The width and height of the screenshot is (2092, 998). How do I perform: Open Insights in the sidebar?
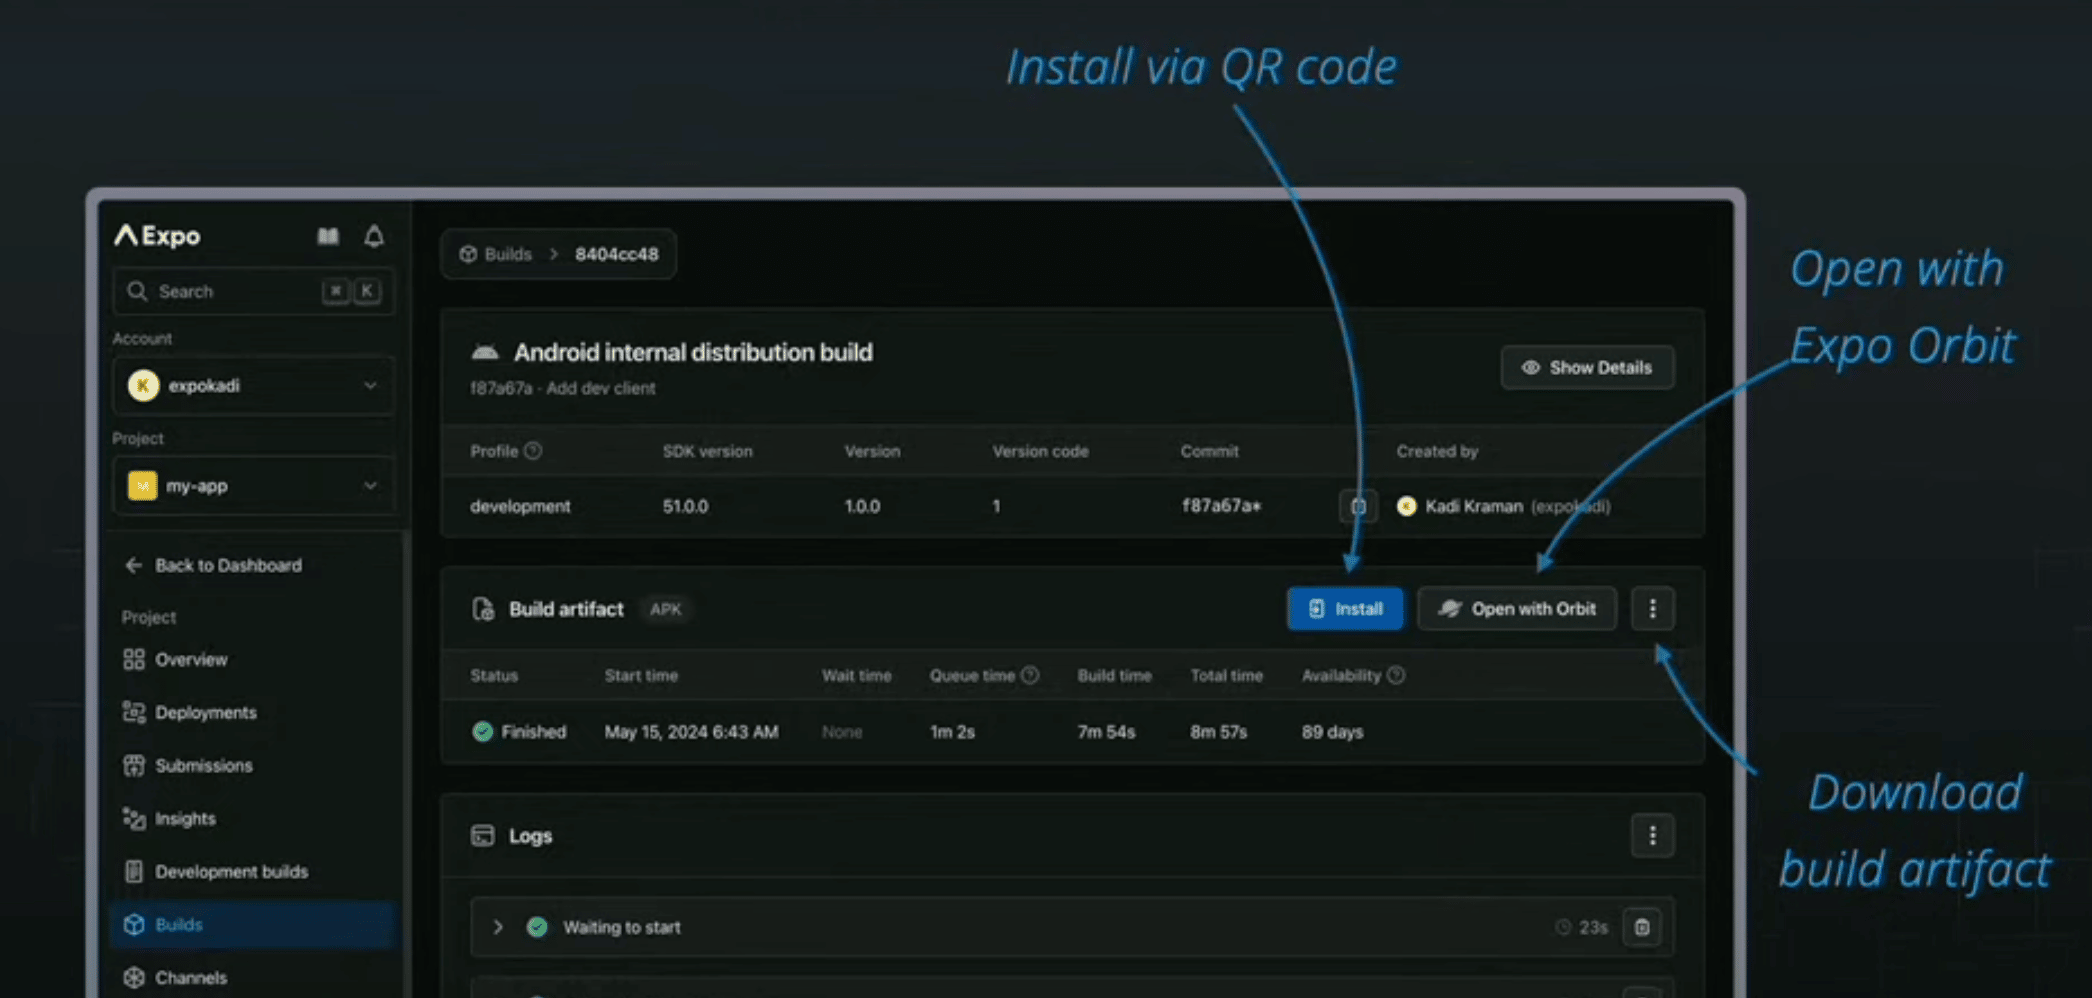[169, 818]
